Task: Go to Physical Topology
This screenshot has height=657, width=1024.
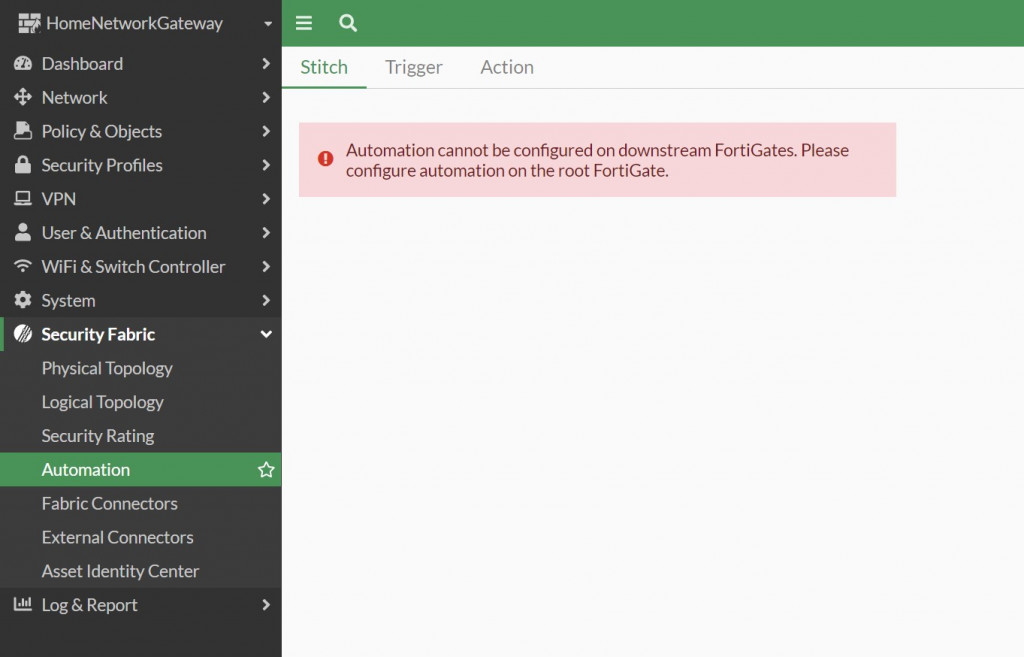Action: pos(140,368)
